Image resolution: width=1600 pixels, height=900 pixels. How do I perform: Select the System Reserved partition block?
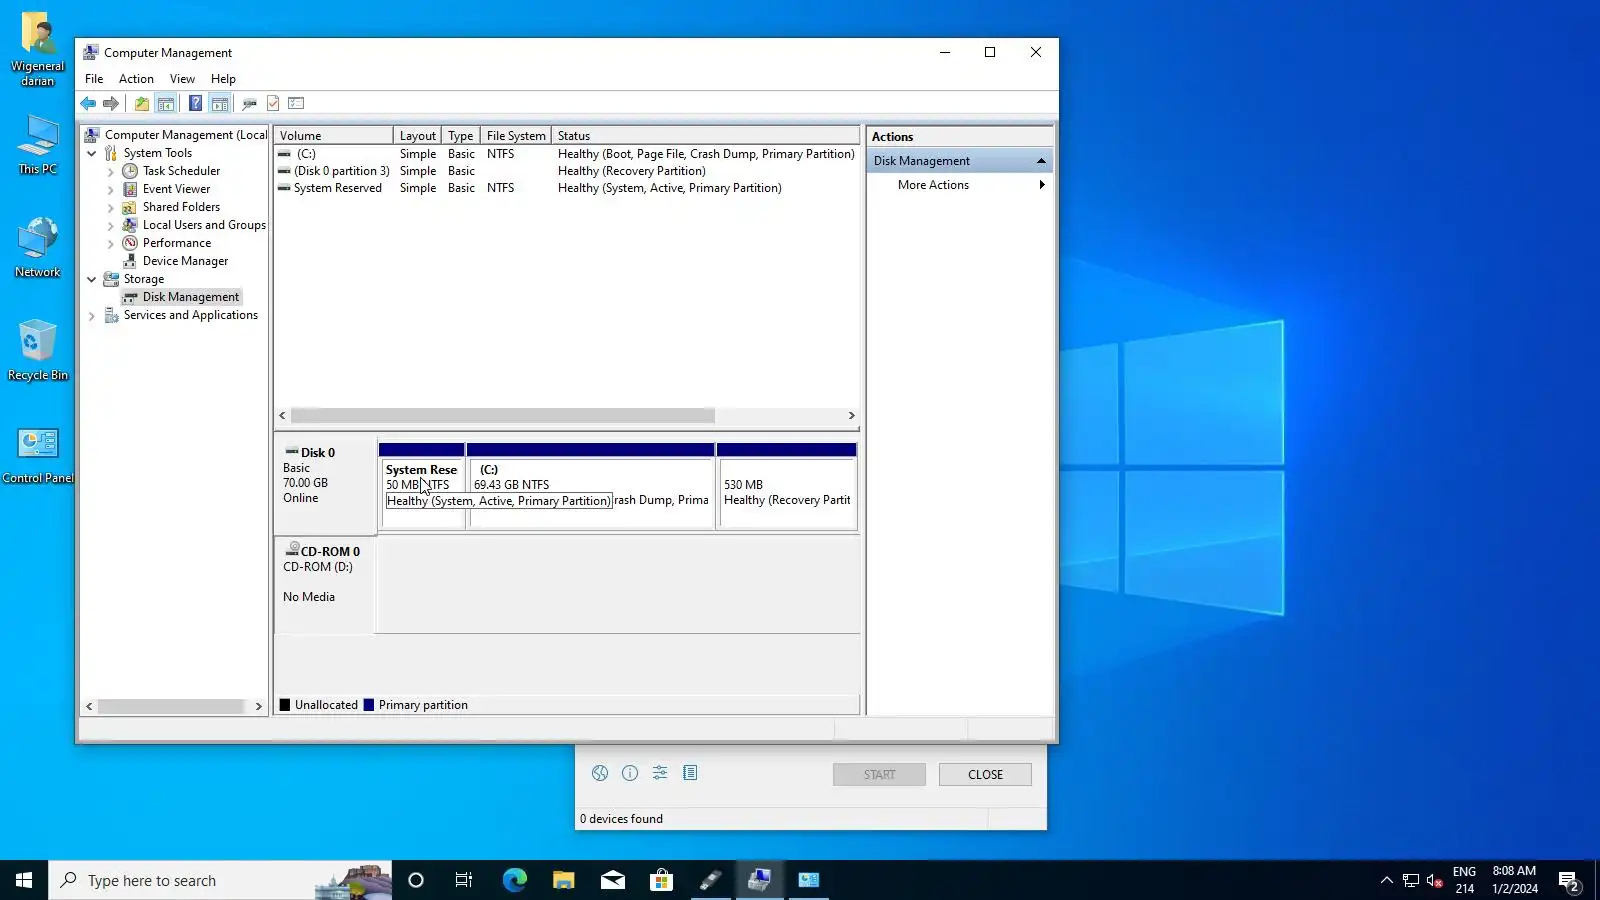tap(421, 485)
